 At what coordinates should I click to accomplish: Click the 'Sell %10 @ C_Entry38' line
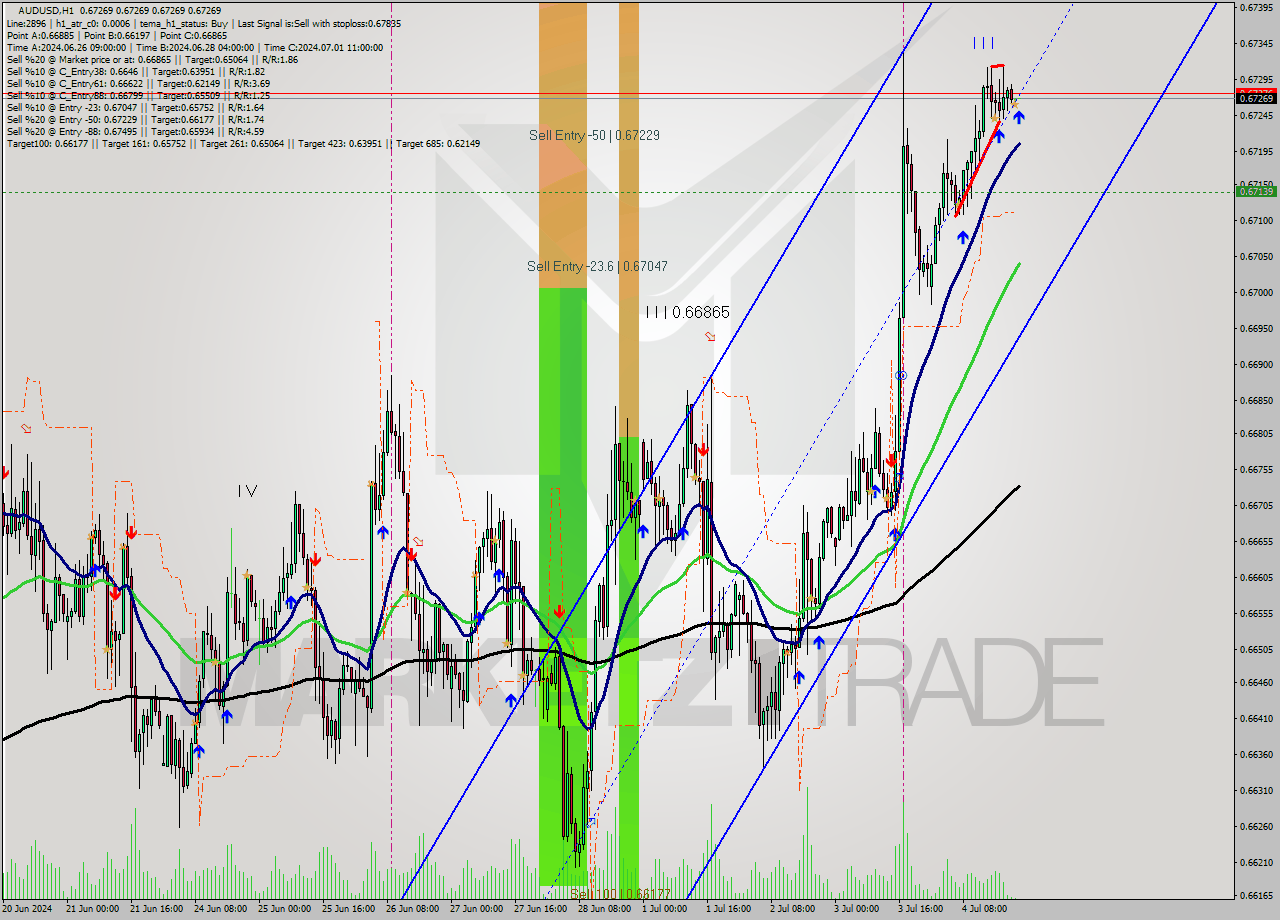tap(135, 71)
